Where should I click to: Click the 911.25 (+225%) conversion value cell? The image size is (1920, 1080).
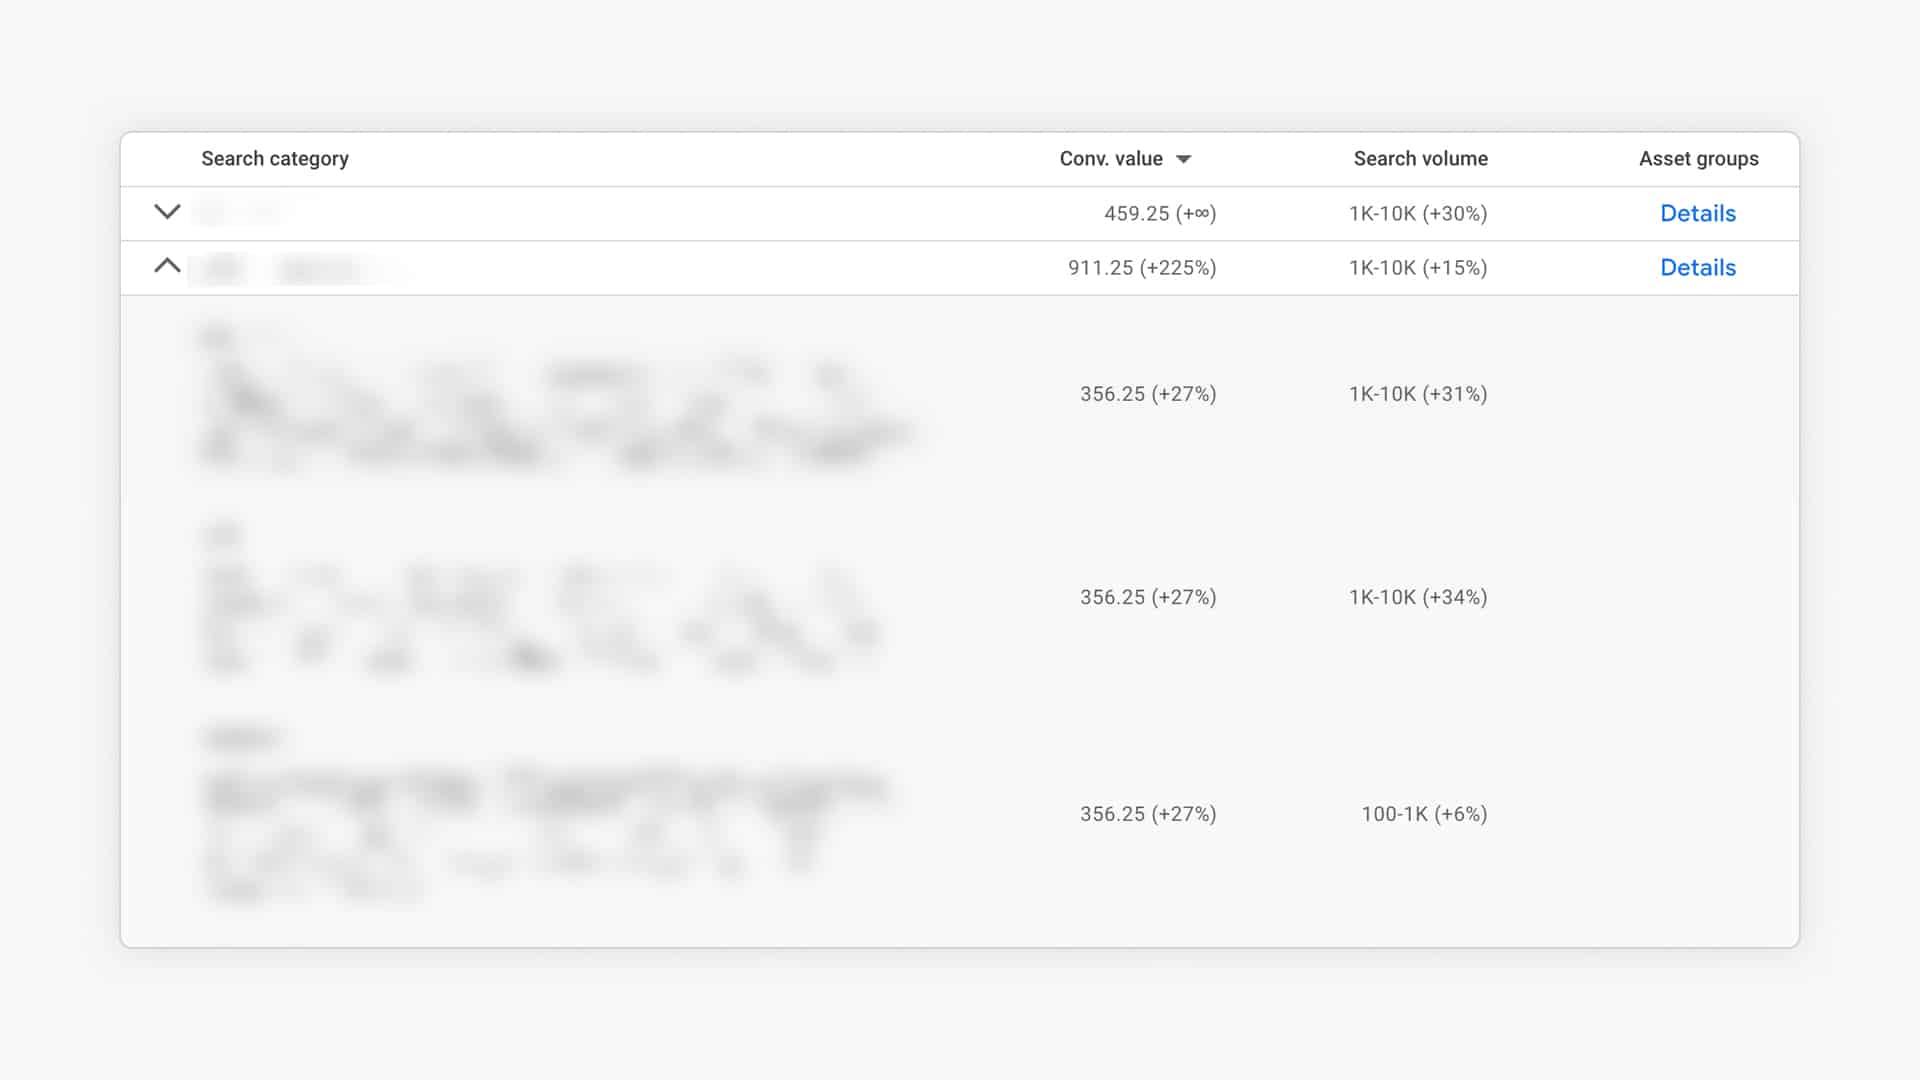pyautogui.click(x=1142, y=267)
